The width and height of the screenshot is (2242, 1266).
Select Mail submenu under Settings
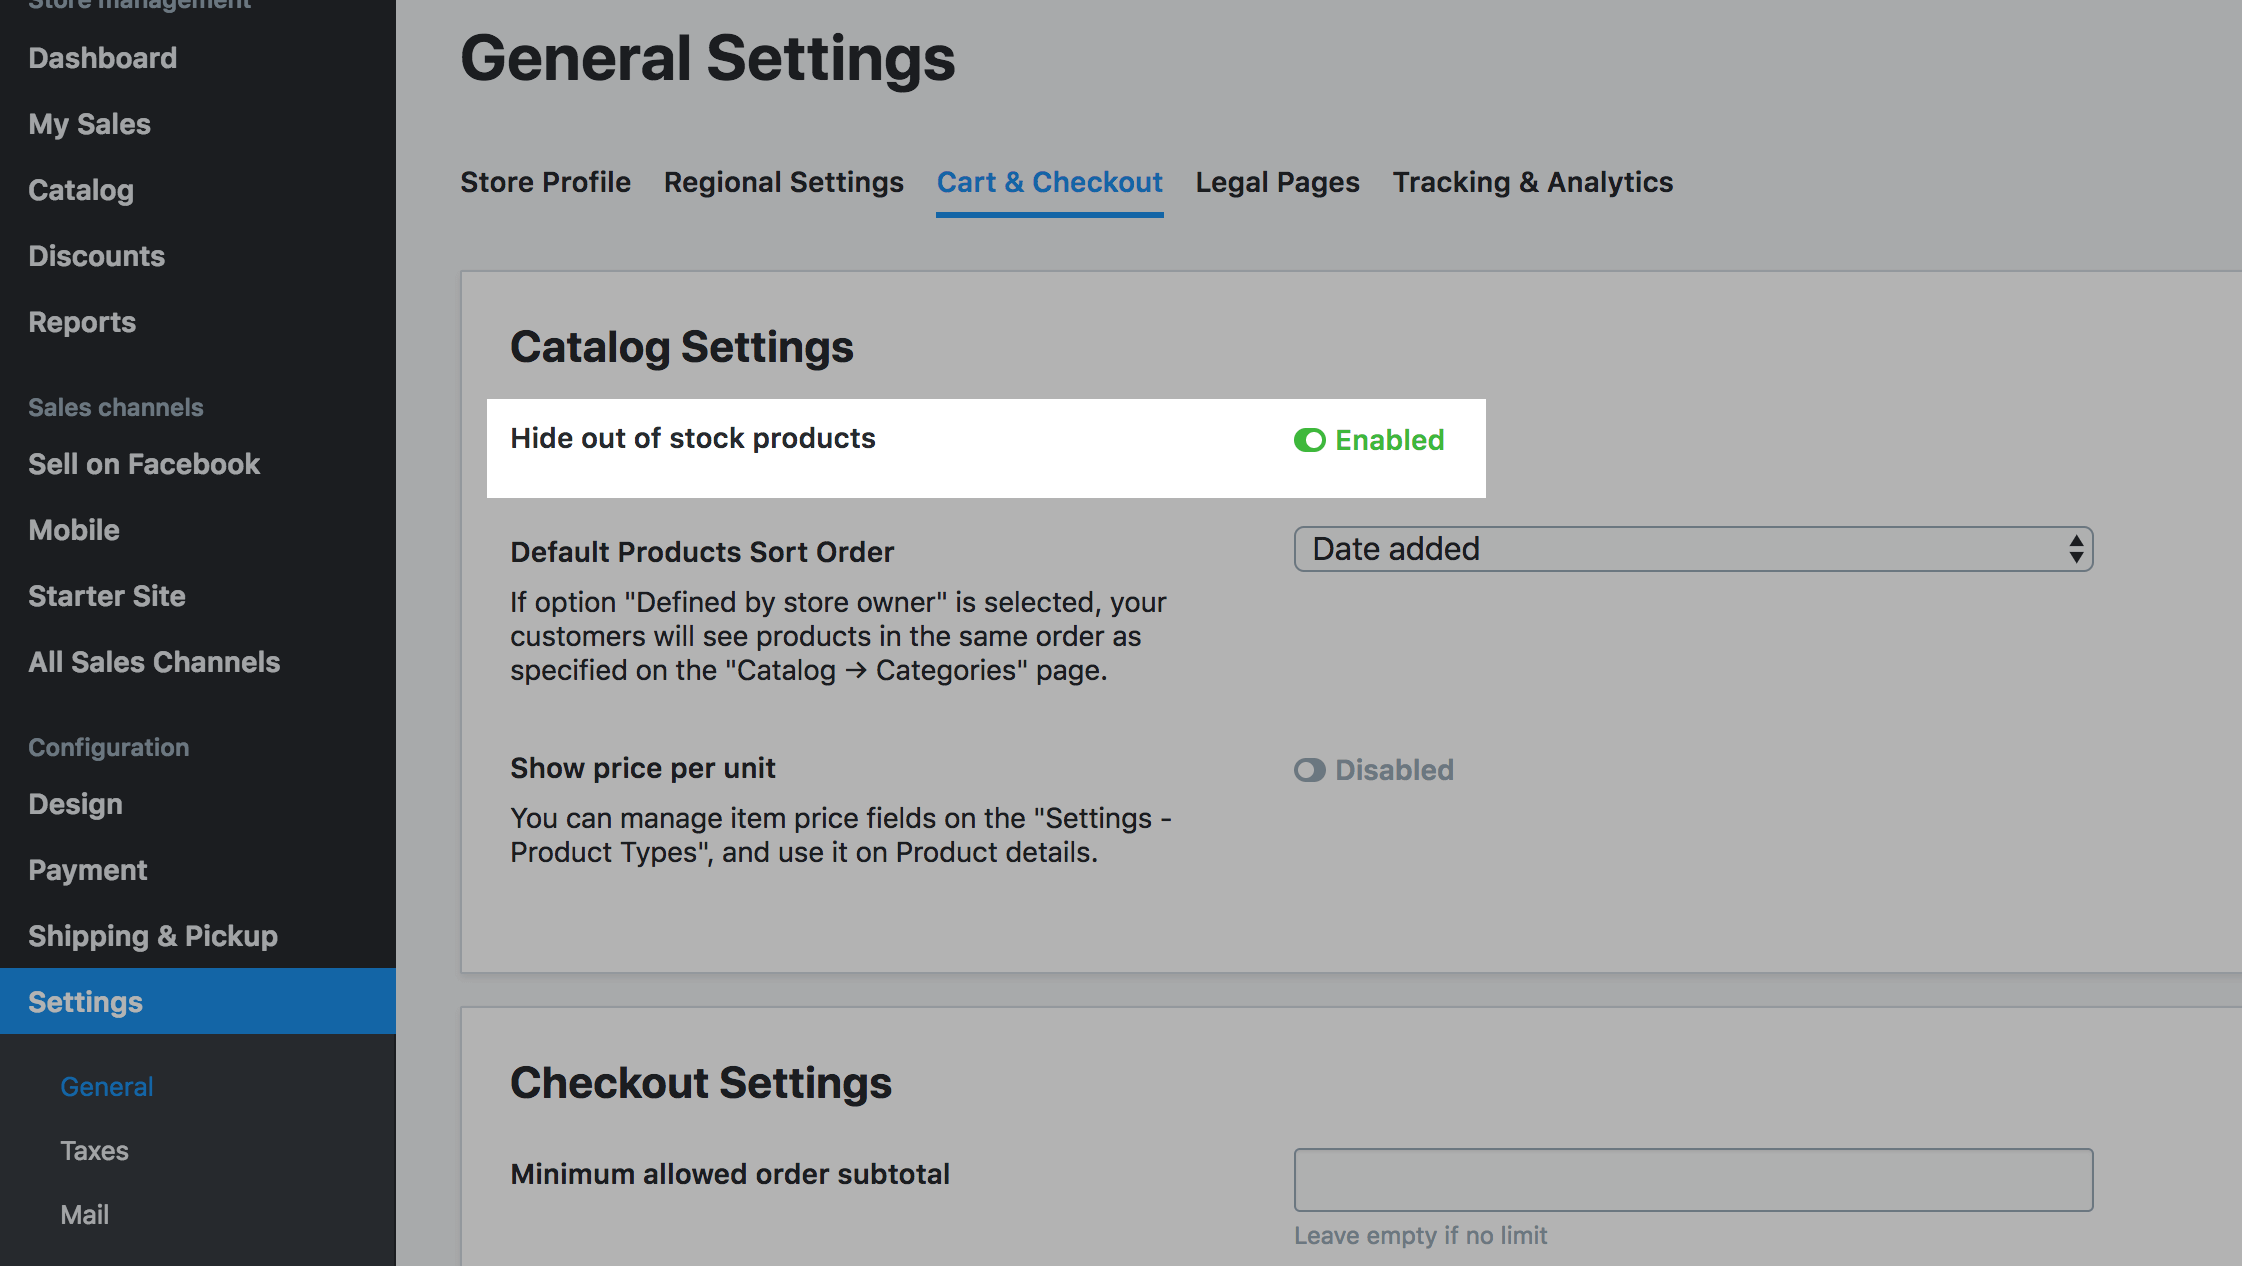tap(84, 1215)
